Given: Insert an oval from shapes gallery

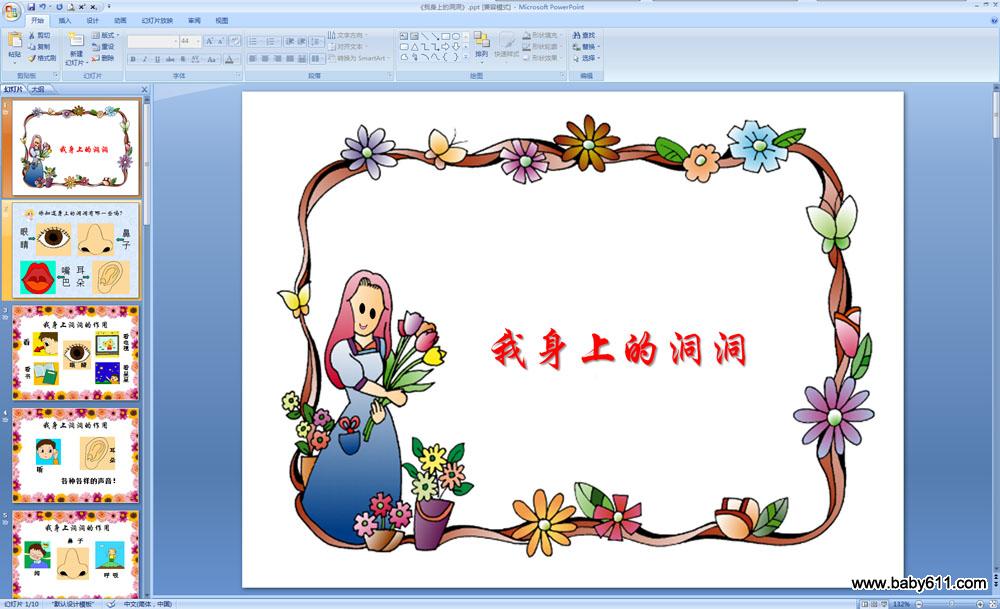Looking at the screenshot, I should 456,36.
